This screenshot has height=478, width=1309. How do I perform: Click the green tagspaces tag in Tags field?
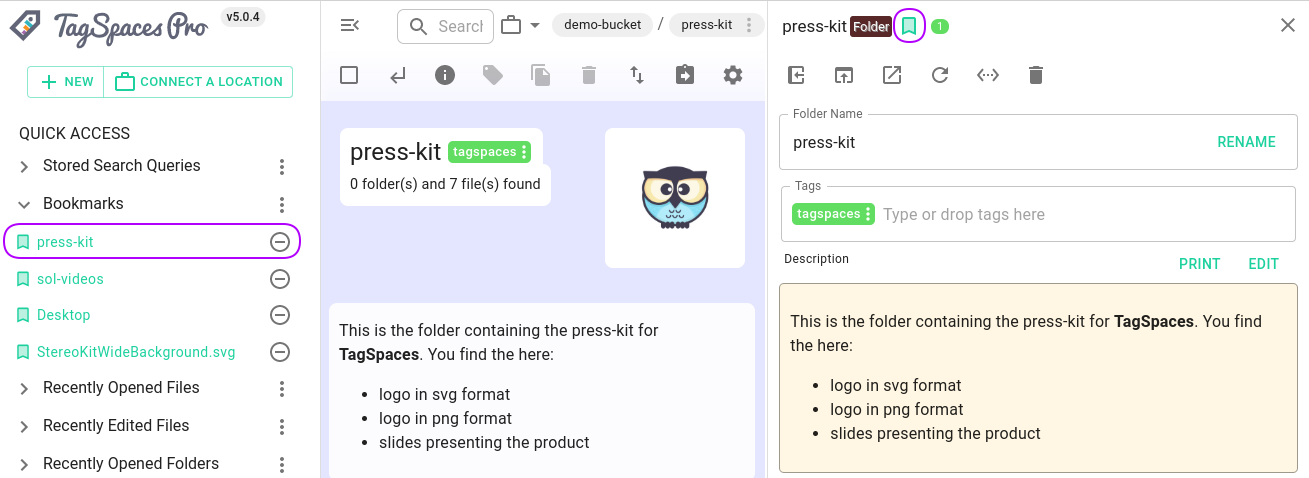[x=828, y=214]
